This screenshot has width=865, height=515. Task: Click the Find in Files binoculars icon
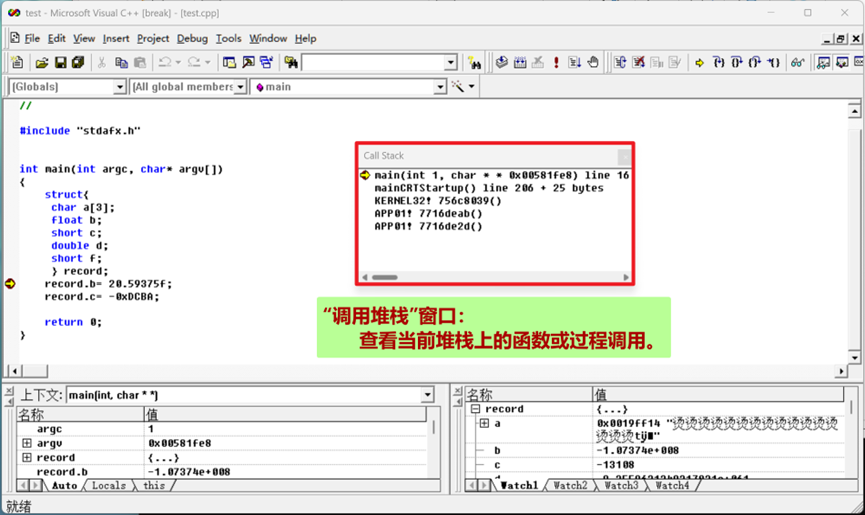point(291,62)
